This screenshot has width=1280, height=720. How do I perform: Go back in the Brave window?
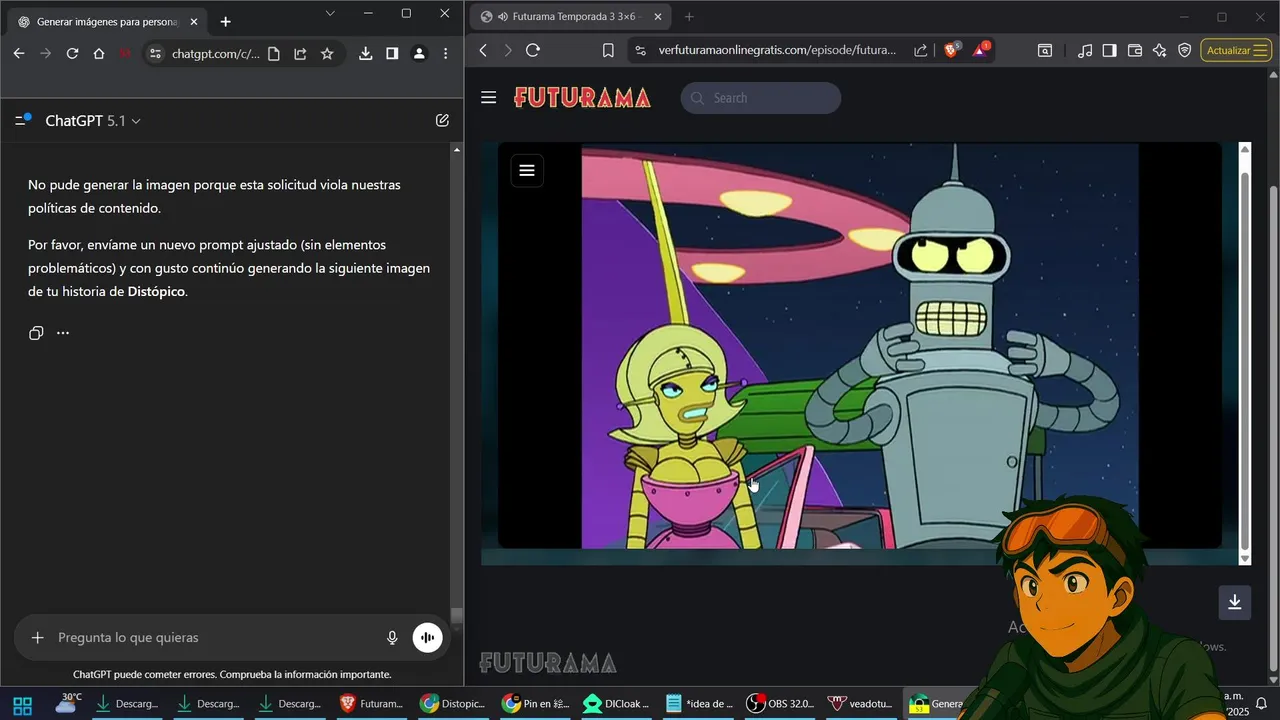[x=483, y=50]
